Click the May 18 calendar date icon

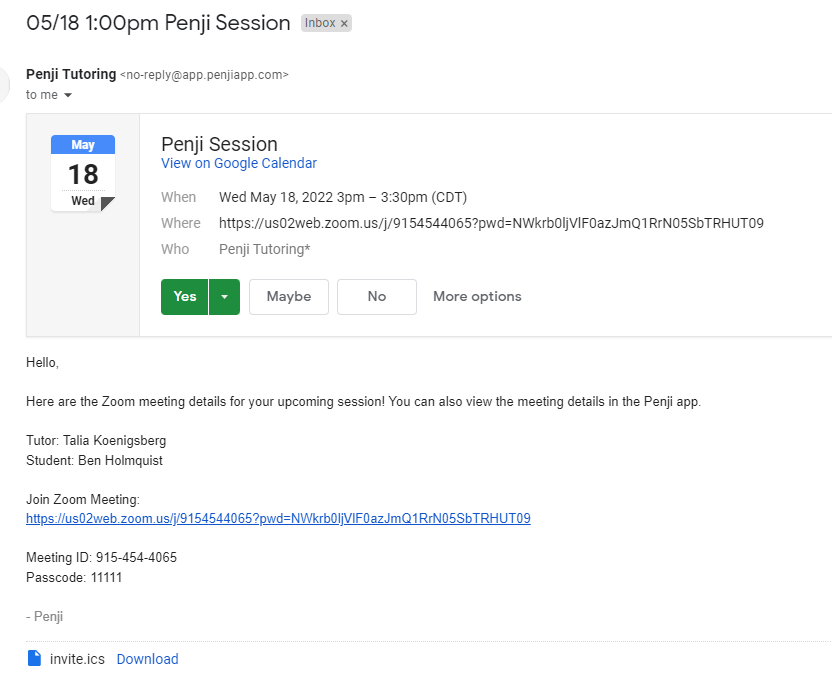(x=83, y=173)
